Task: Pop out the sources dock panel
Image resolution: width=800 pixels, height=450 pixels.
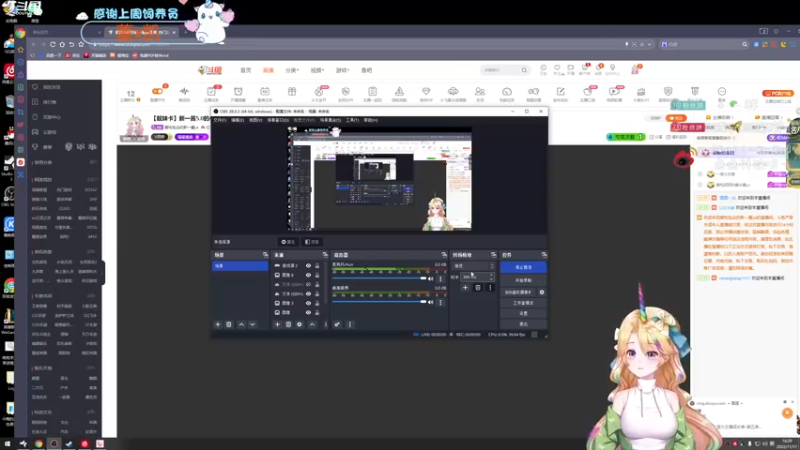Action: coord(325,255)
